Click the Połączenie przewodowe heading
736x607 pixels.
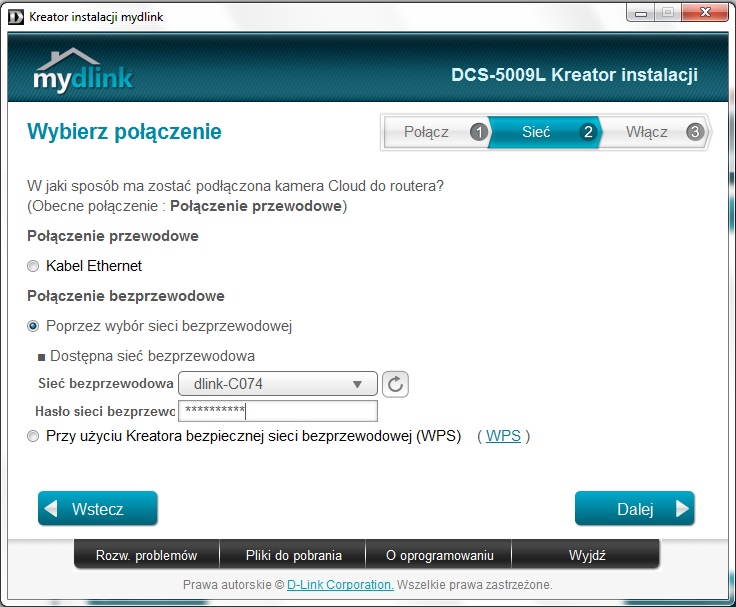[113, 236]
